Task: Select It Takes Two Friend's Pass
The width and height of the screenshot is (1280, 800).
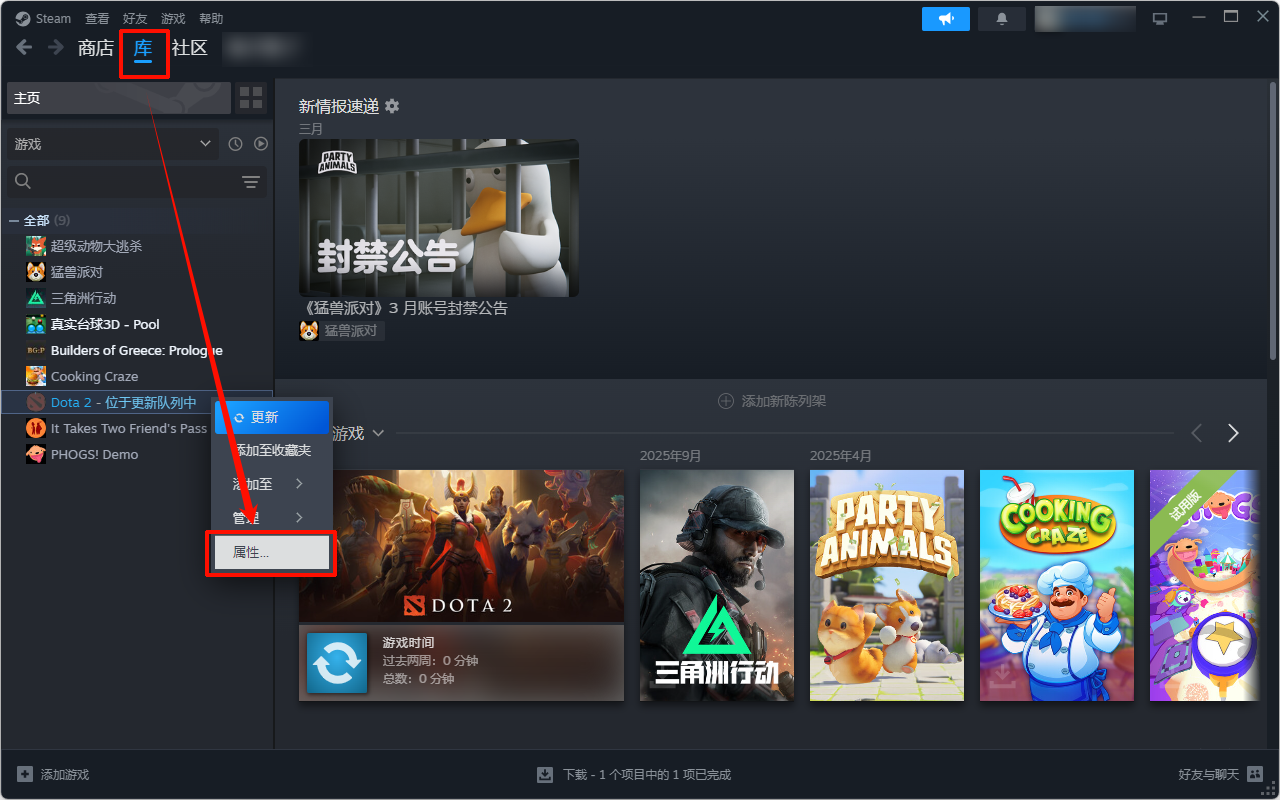Action: pyautogui.click(x=129, y=428)
